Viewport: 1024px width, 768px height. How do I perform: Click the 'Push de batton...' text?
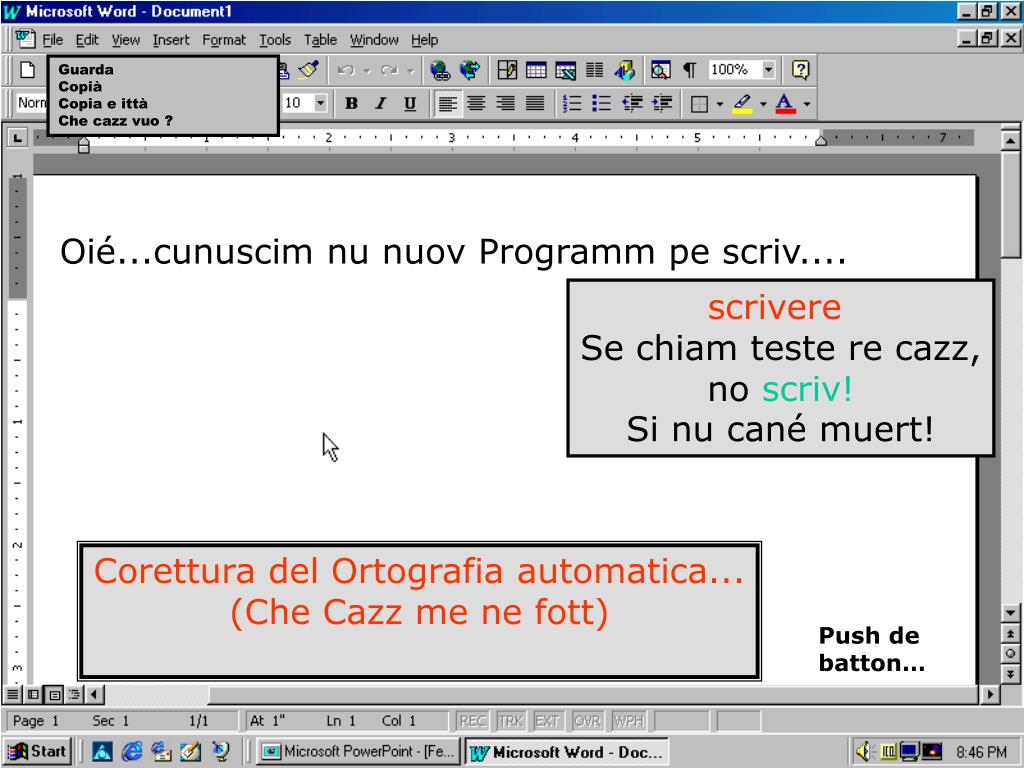tap(871, 649)
